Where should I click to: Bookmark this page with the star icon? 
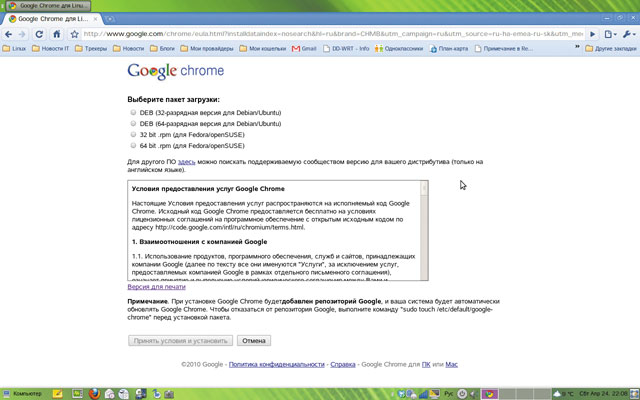point(74,34)
